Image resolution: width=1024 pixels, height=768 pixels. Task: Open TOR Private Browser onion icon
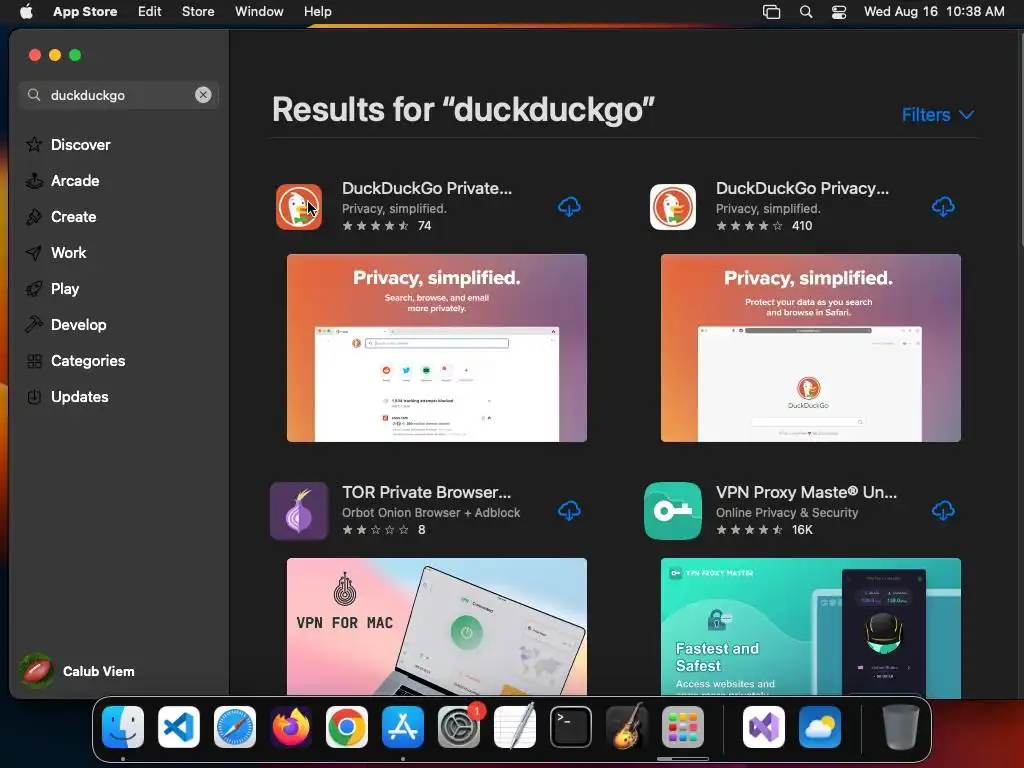point(299,511)
